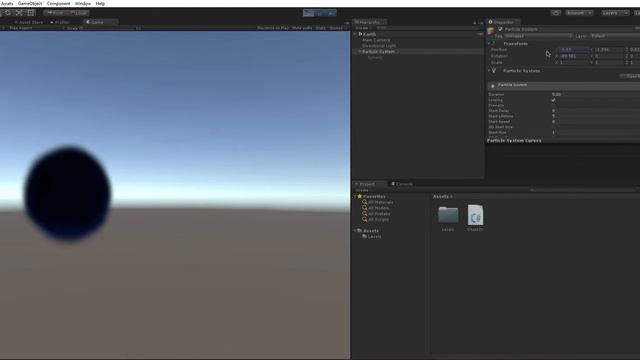Click the Step frame button
640x360 pixels.
(x=331, y=13)
